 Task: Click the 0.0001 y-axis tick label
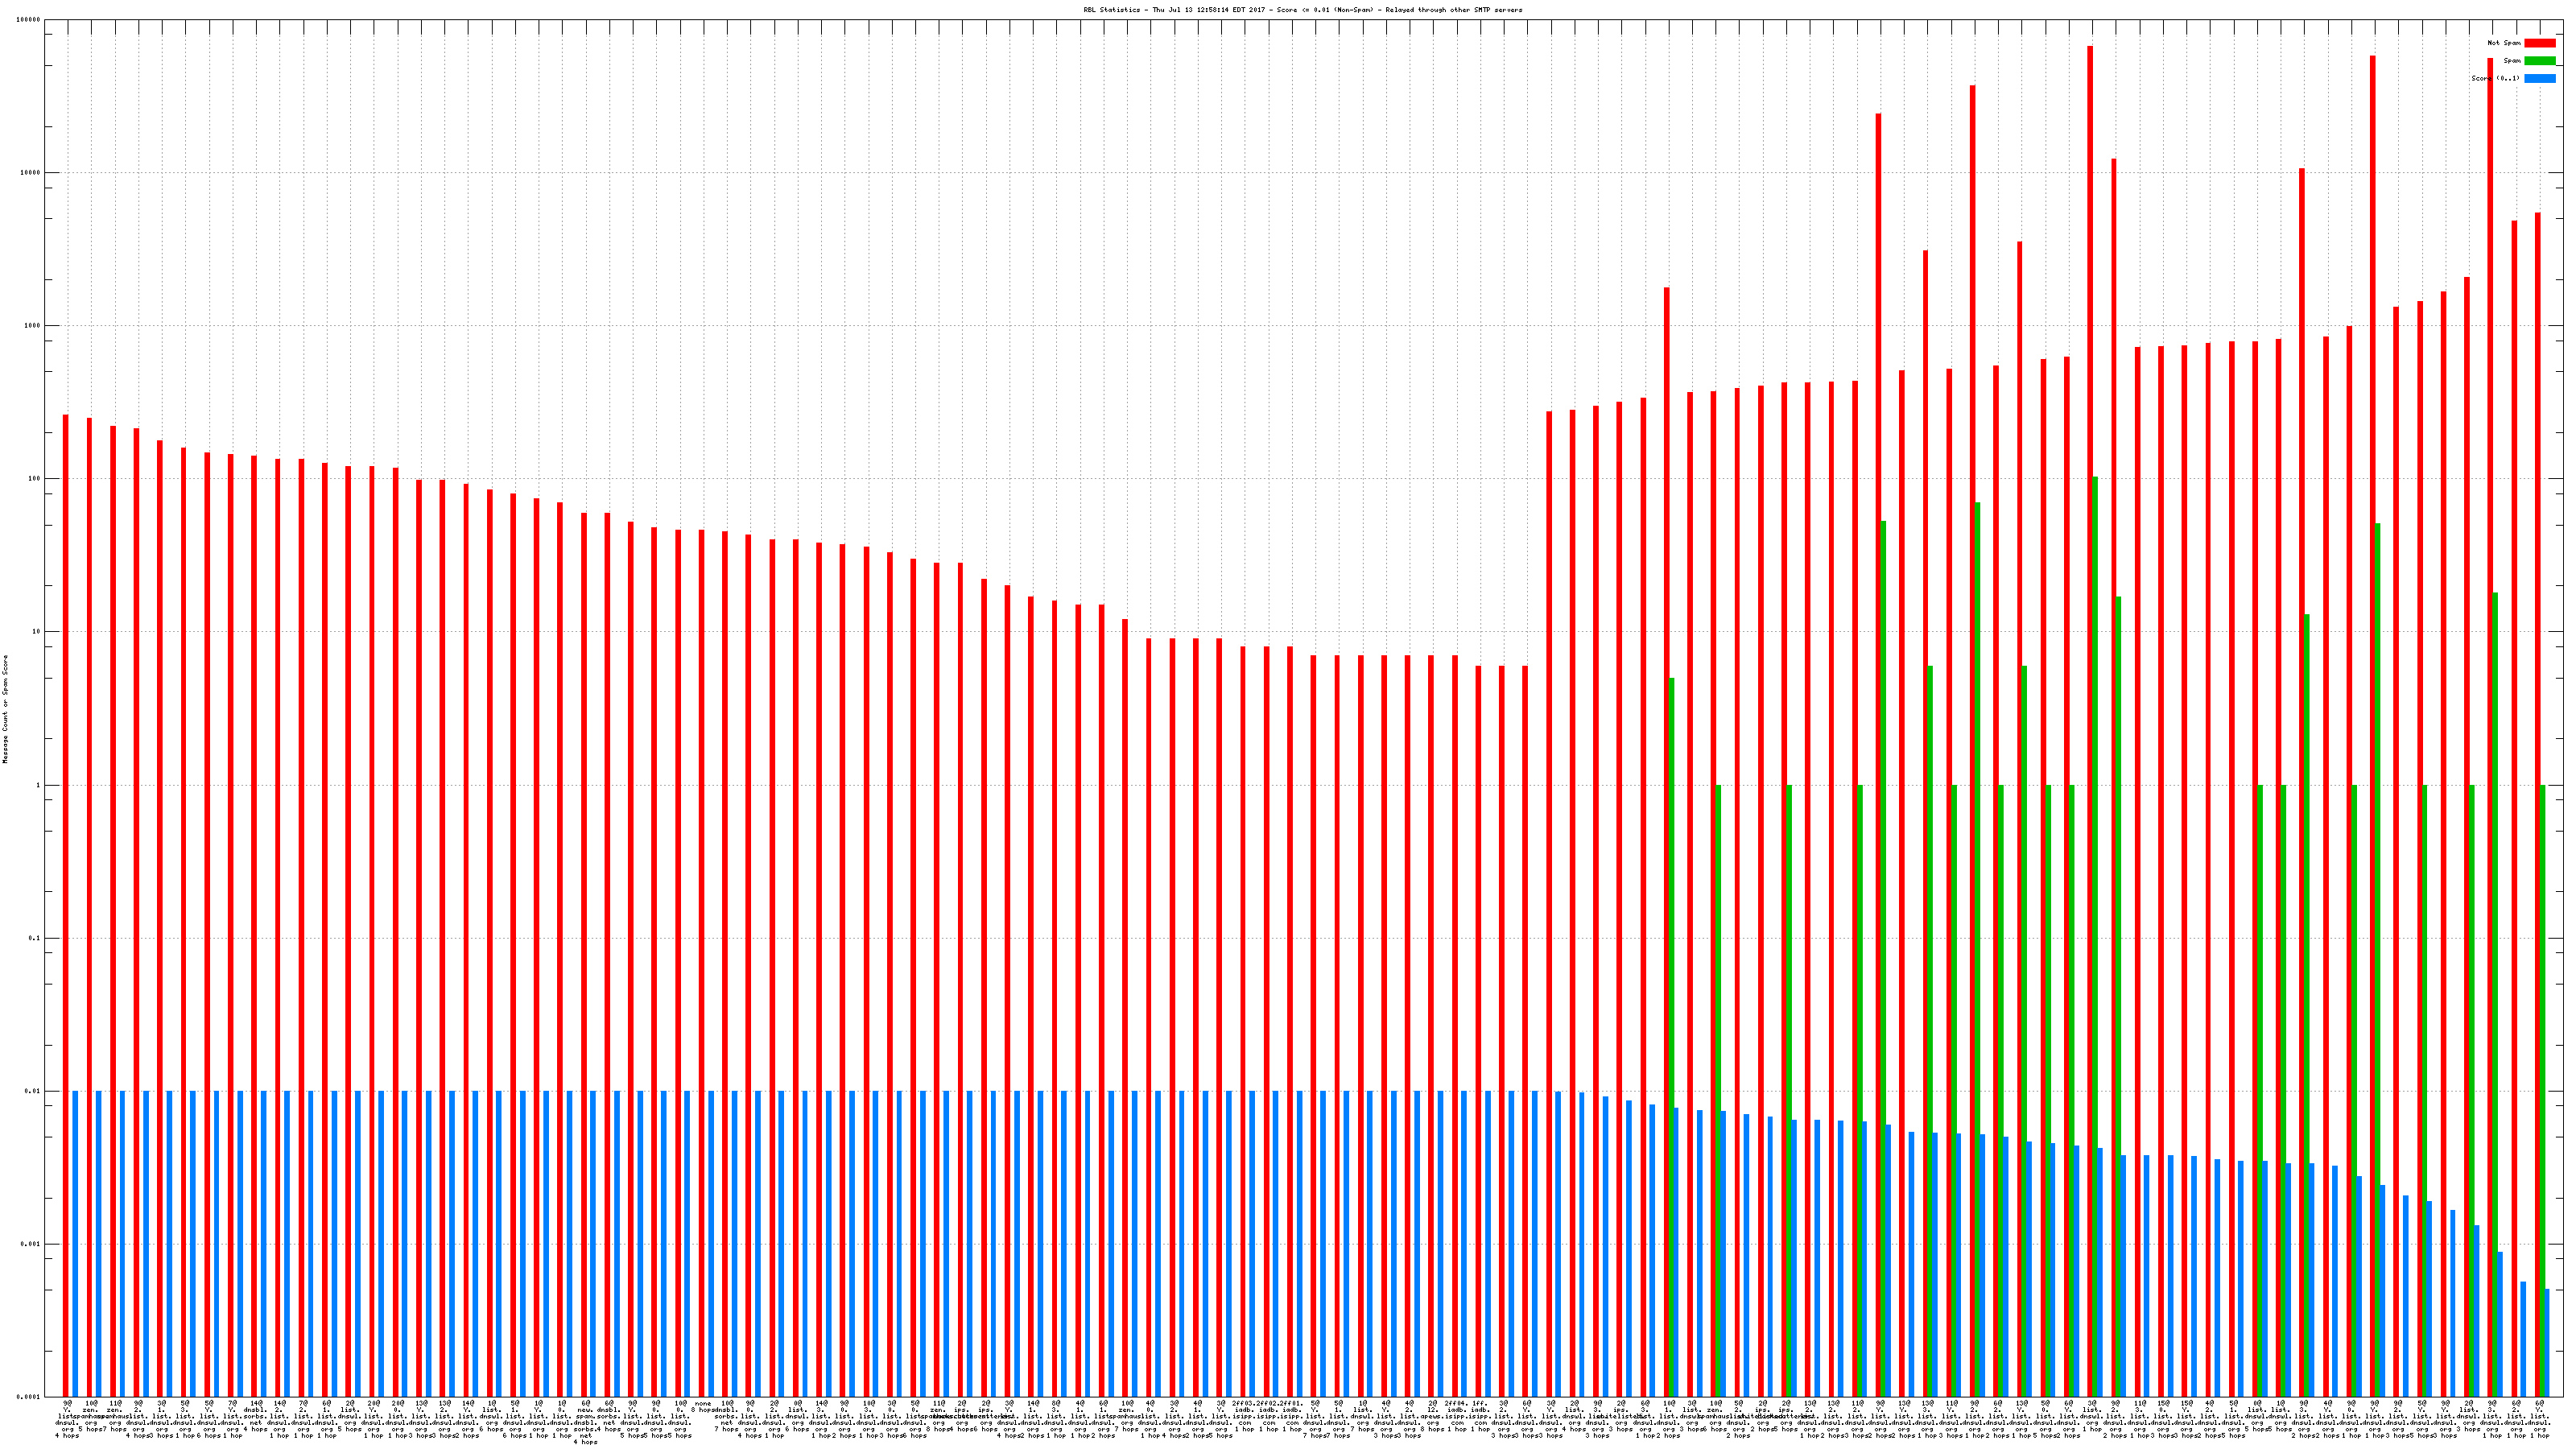pyautogui.click(x=29, y=1396)
